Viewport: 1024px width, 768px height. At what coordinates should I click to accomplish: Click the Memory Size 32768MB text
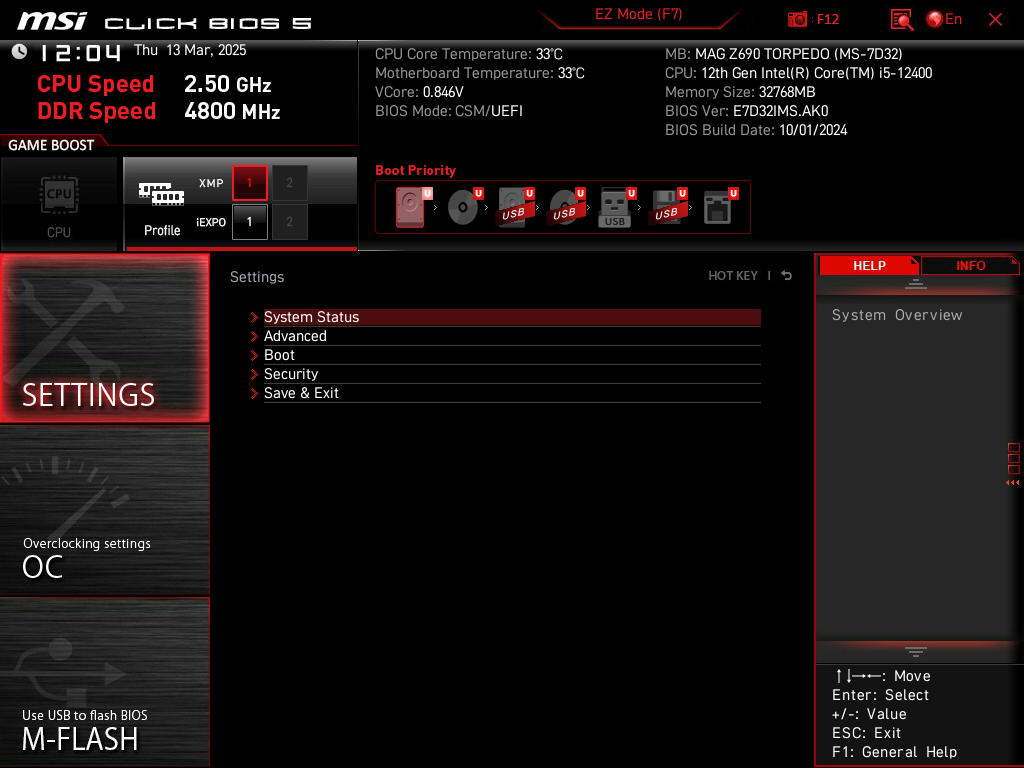[x=740, y=92]
